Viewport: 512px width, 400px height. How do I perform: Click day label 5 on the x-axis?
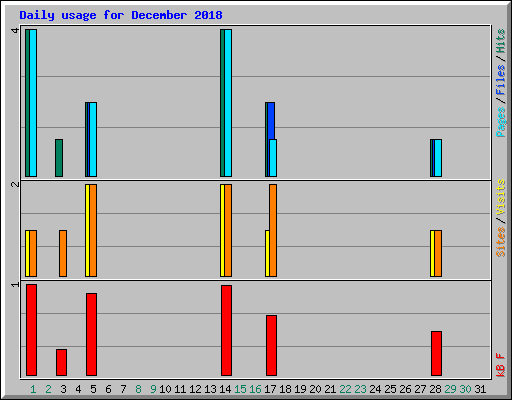point(93,389)
